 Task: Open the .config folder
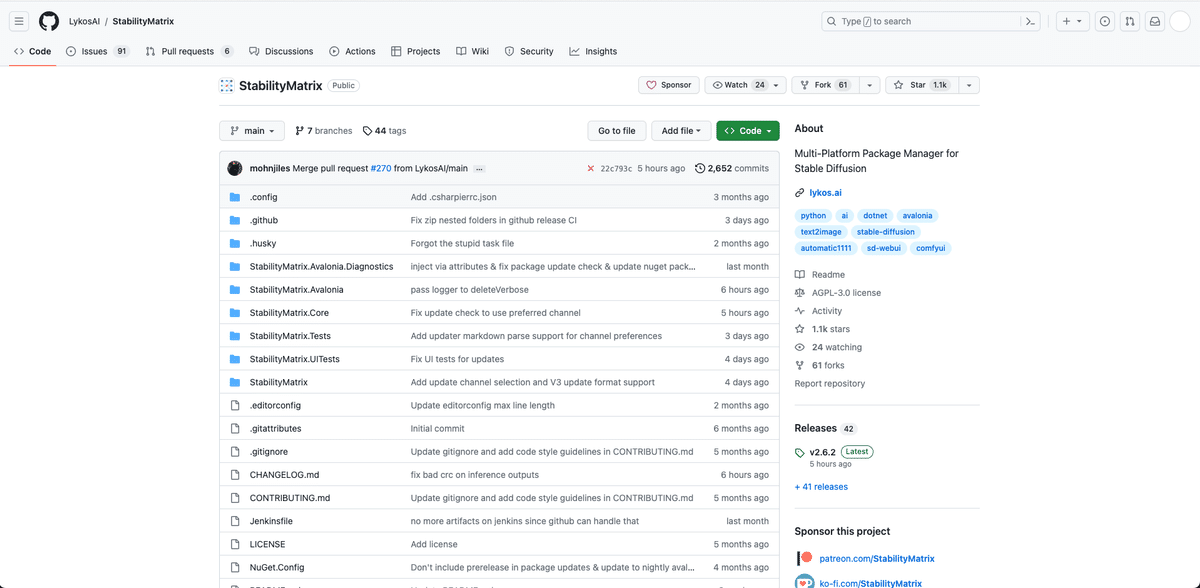pyautogui.click(x=264, y=197)
